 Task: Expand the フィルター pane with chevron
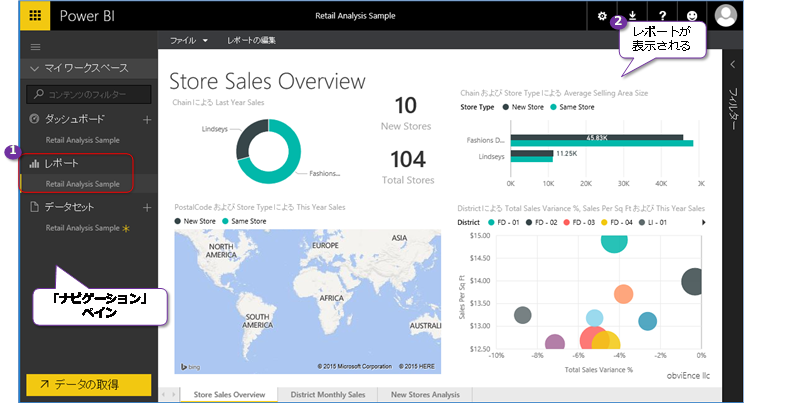(x=732, y=64)
